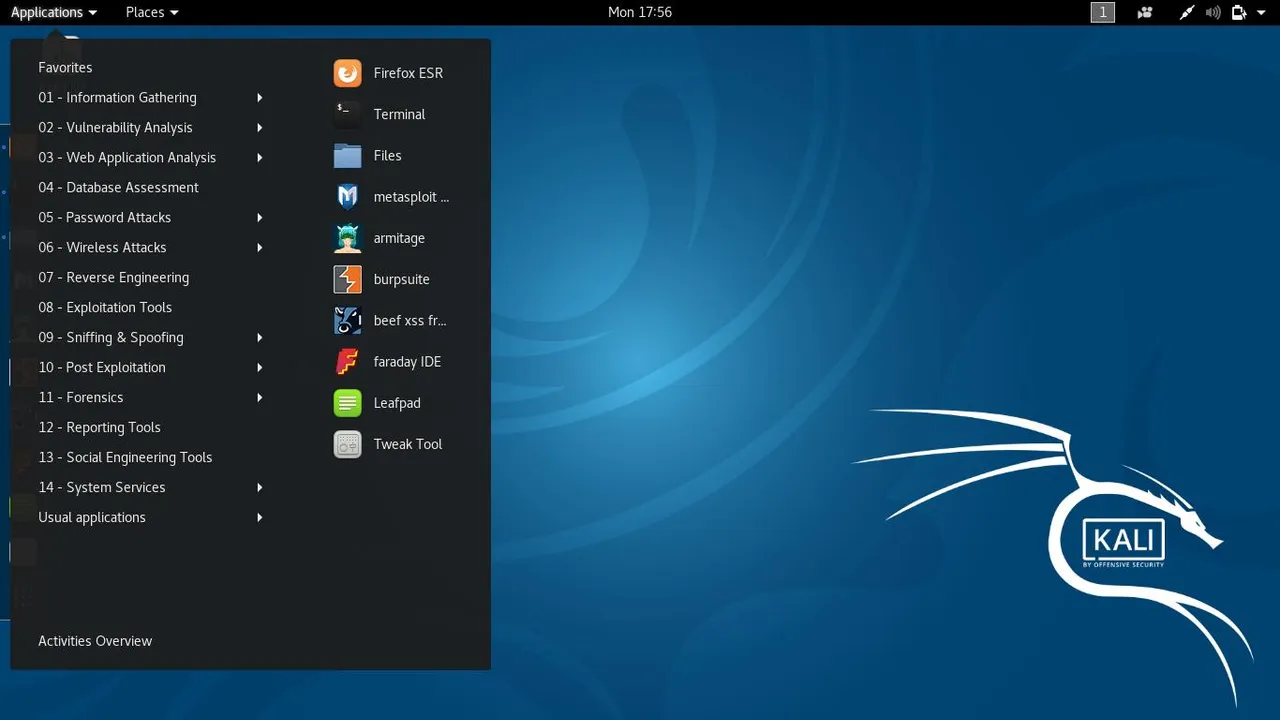This screenshot has width=1280, height=720.
Task: Select the Favorites category
Action: [x=65, y=67]
